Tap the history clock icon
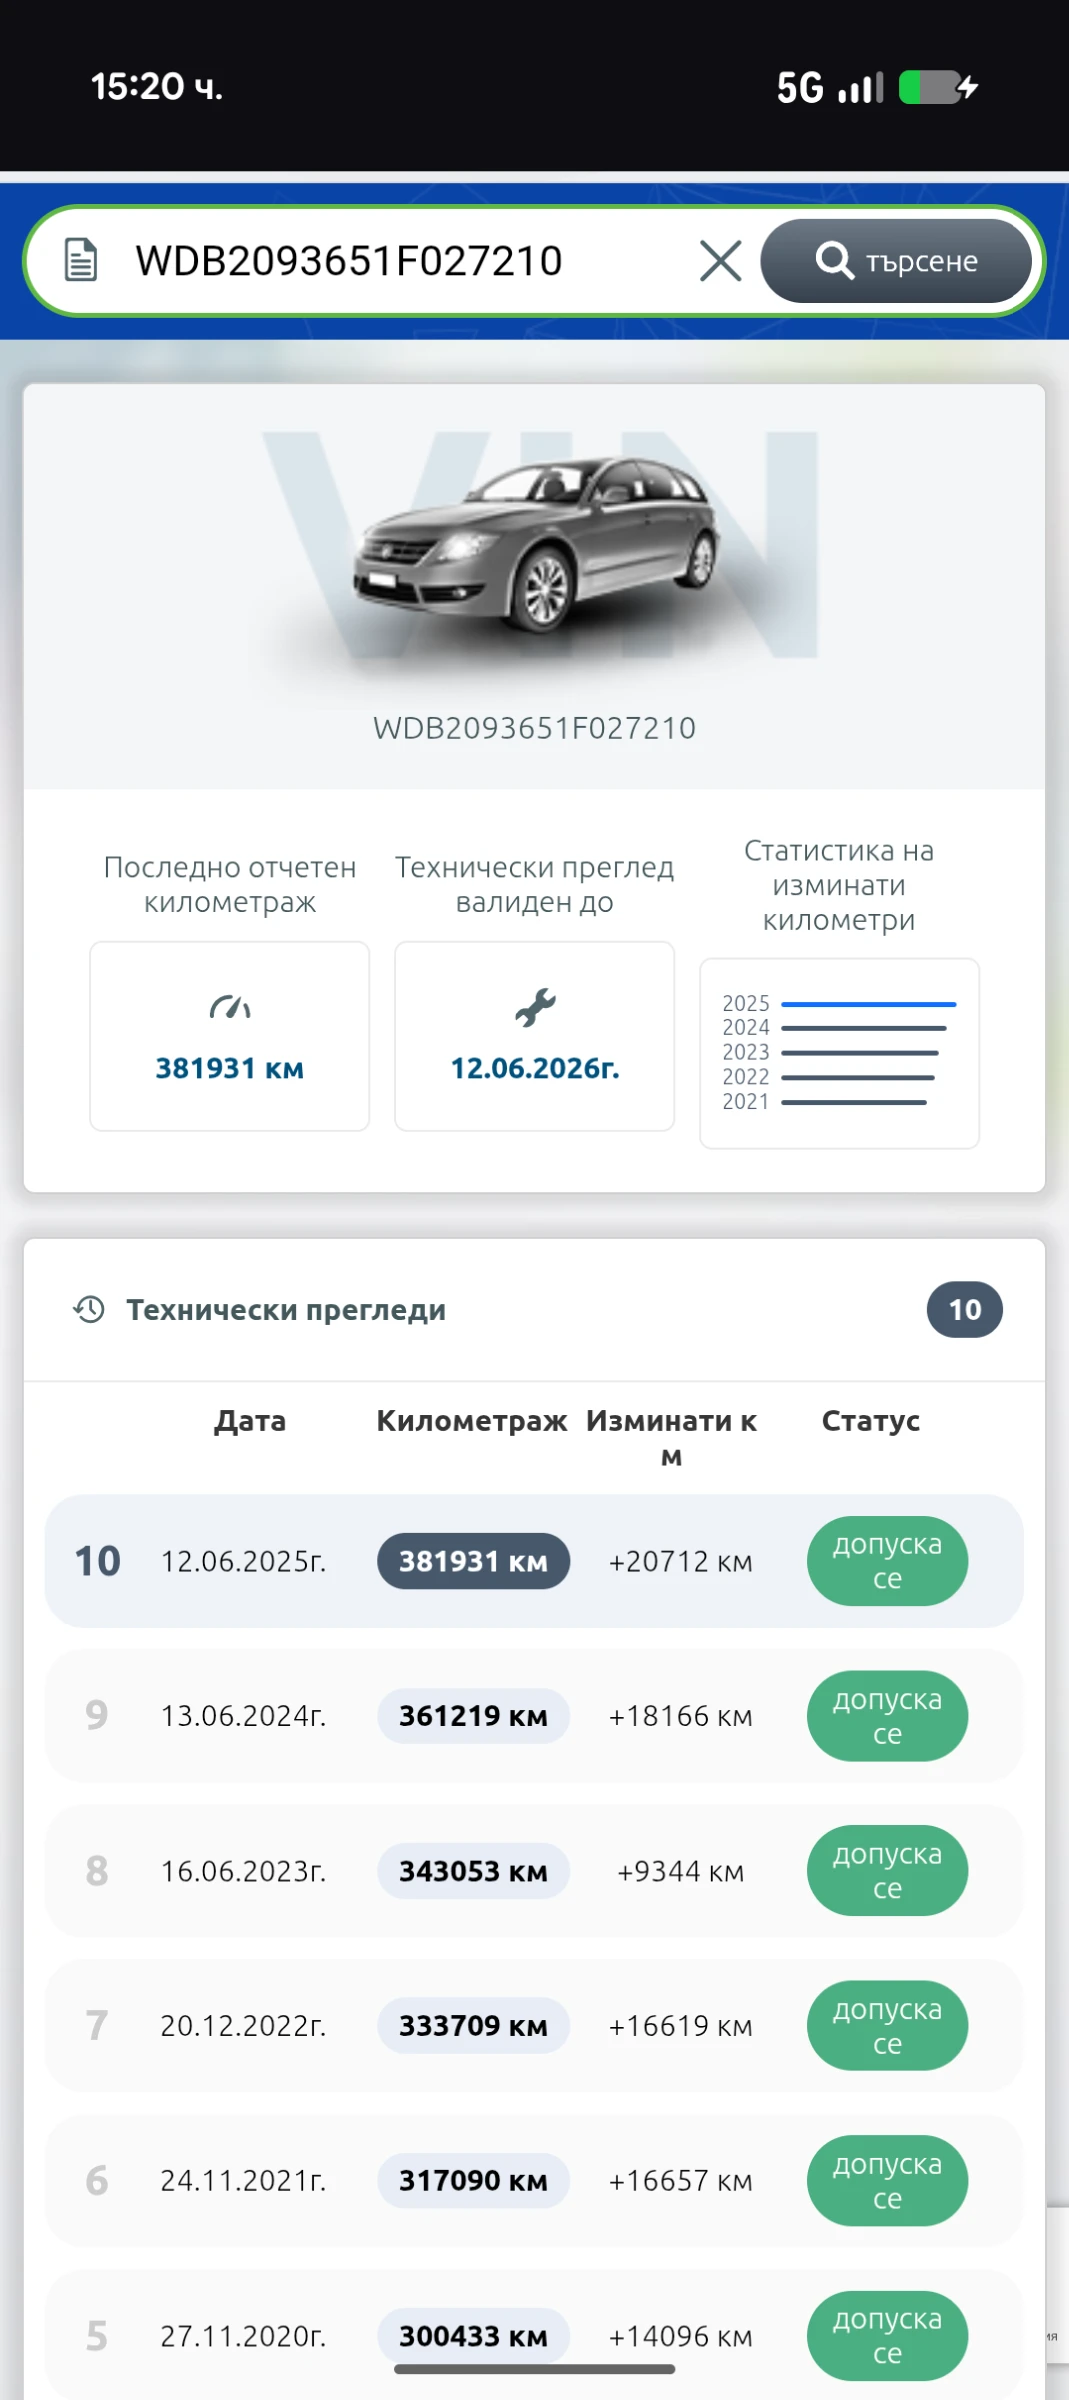 coord(89,1309)
